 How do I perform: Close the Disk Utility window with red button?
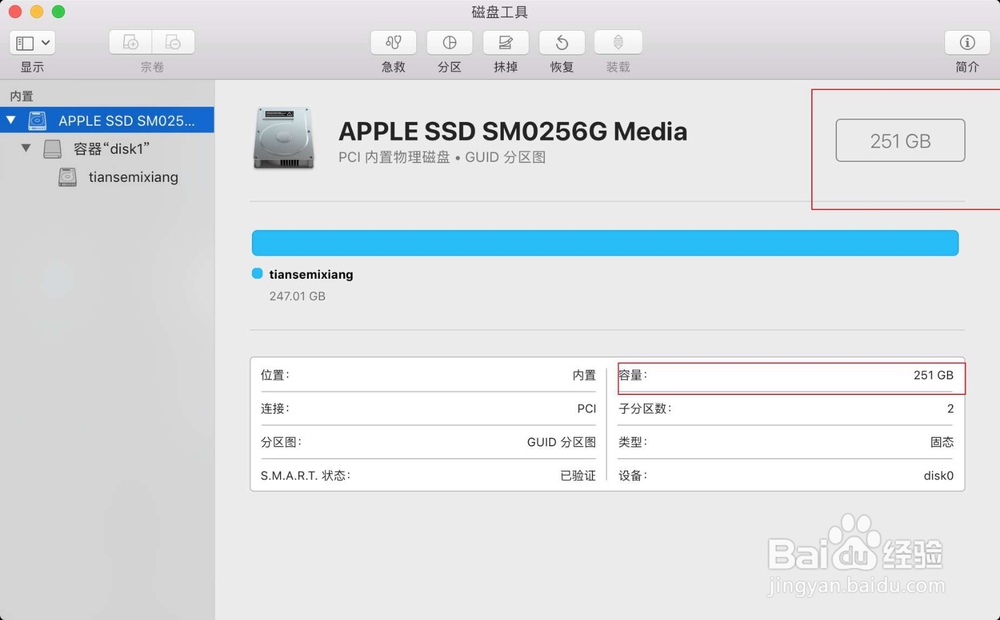click(15, 11)
